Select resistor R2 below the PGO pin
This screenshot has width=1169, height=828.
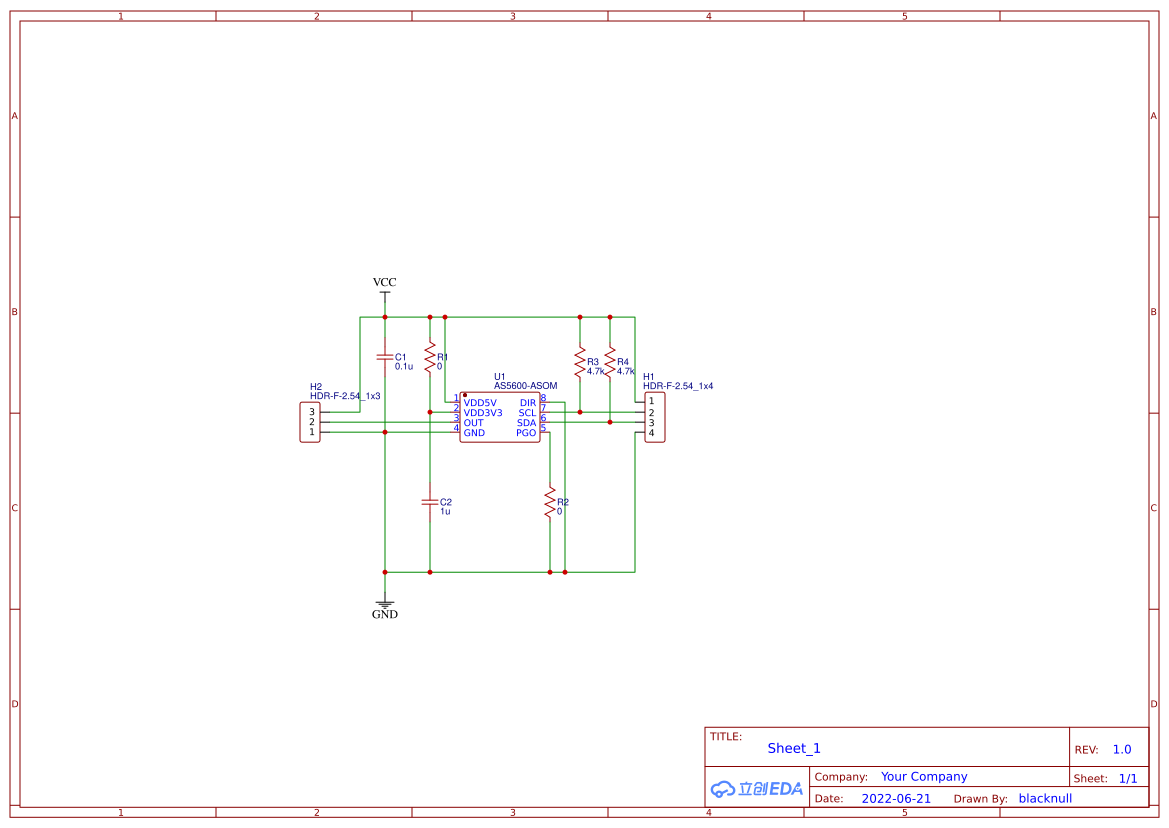549,502
